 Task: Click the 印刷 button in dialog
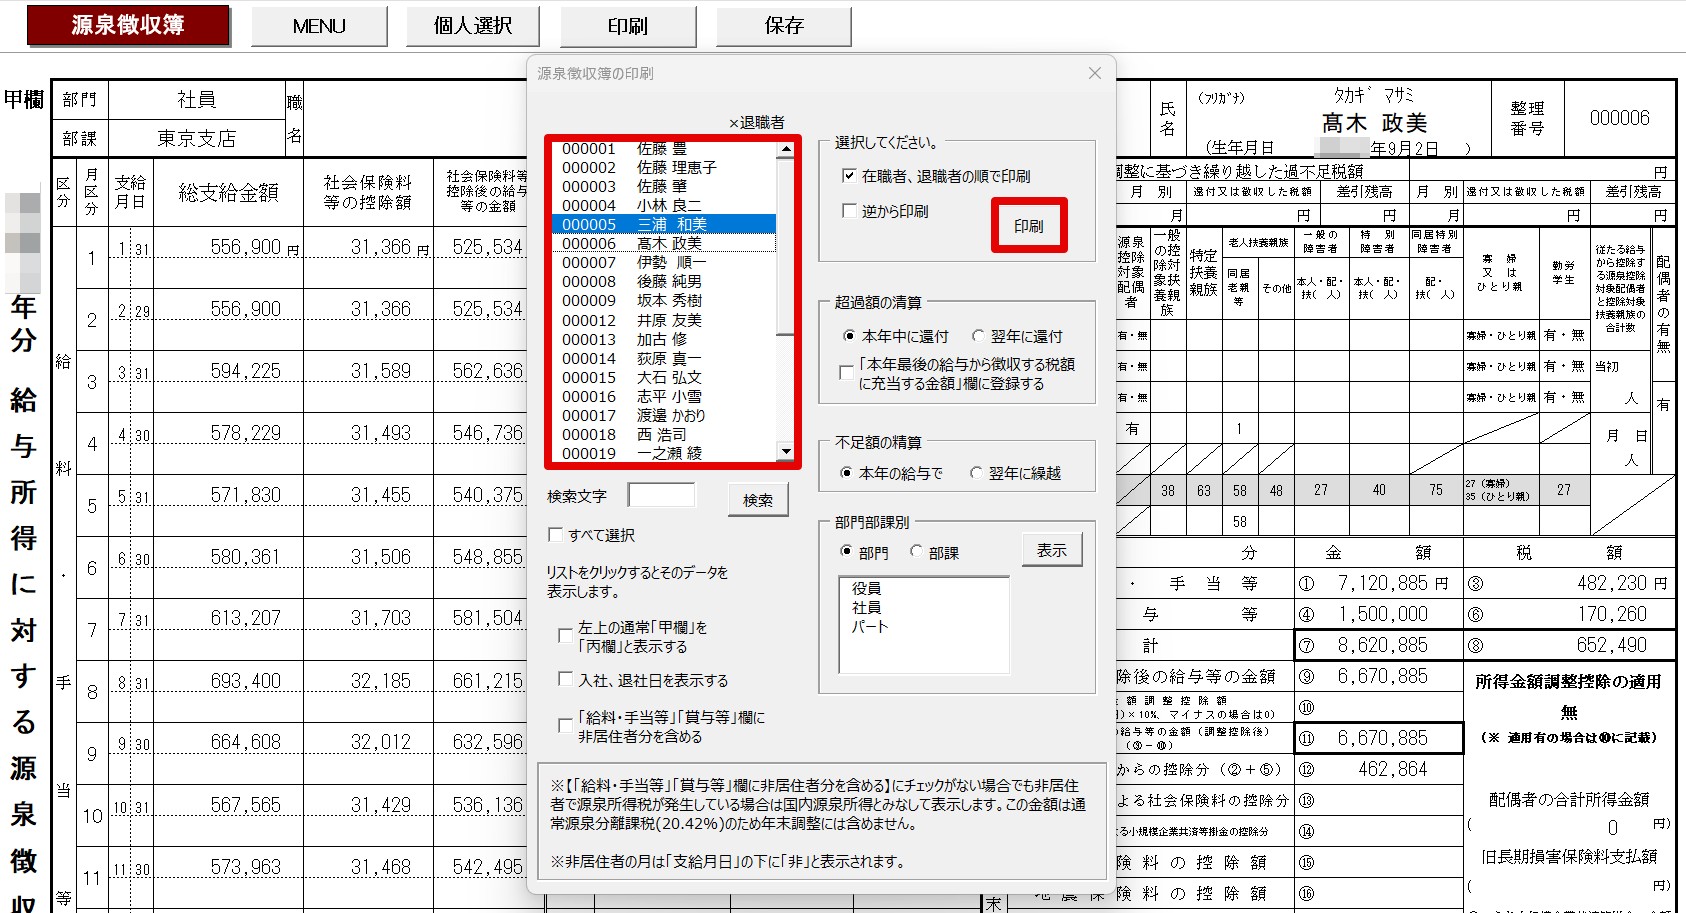1028,226
